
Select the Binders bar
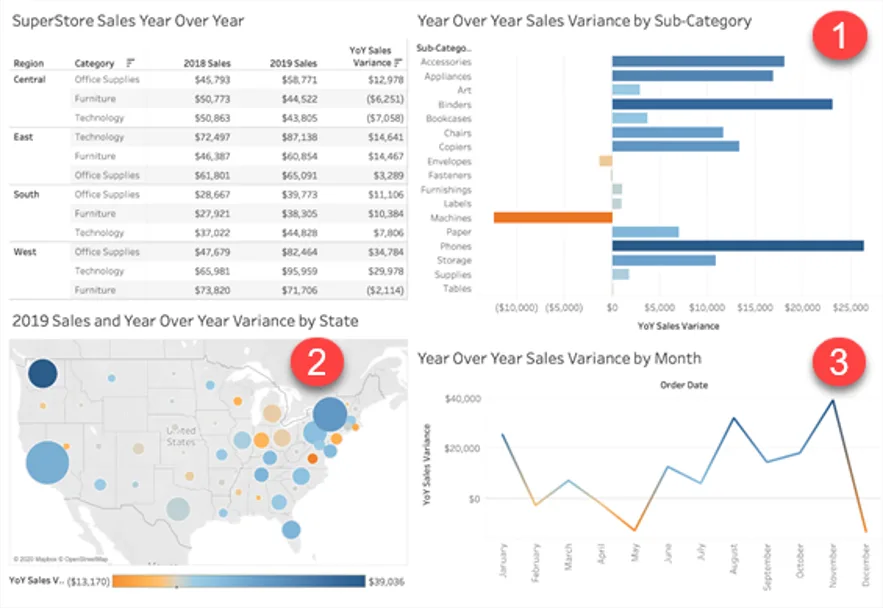[723, 104]
